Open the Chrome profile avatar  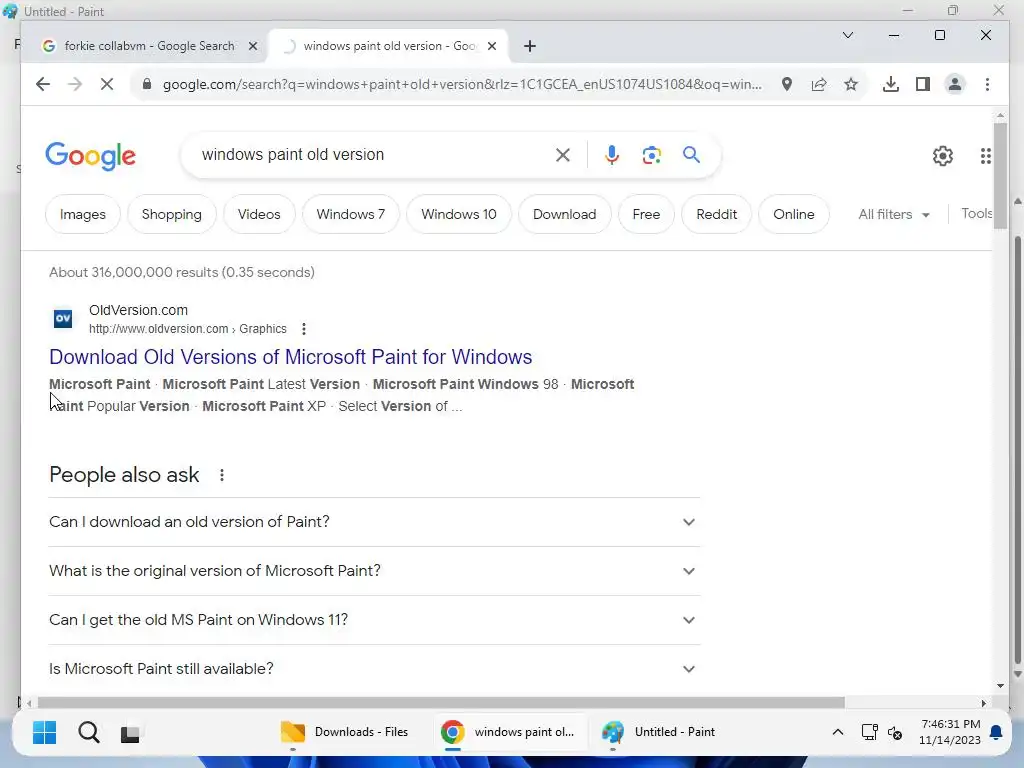pos(955,84)
